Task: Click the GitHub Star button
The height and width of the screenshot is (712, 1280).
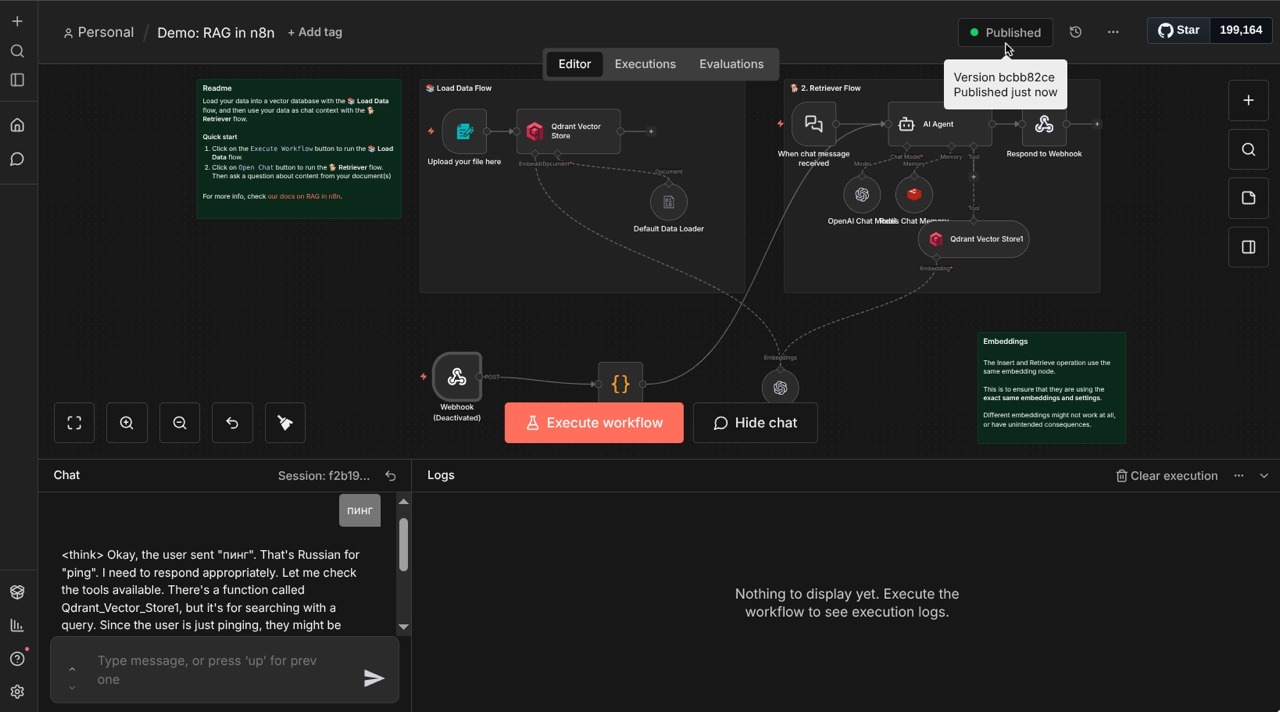Action: pos(1179,30)
